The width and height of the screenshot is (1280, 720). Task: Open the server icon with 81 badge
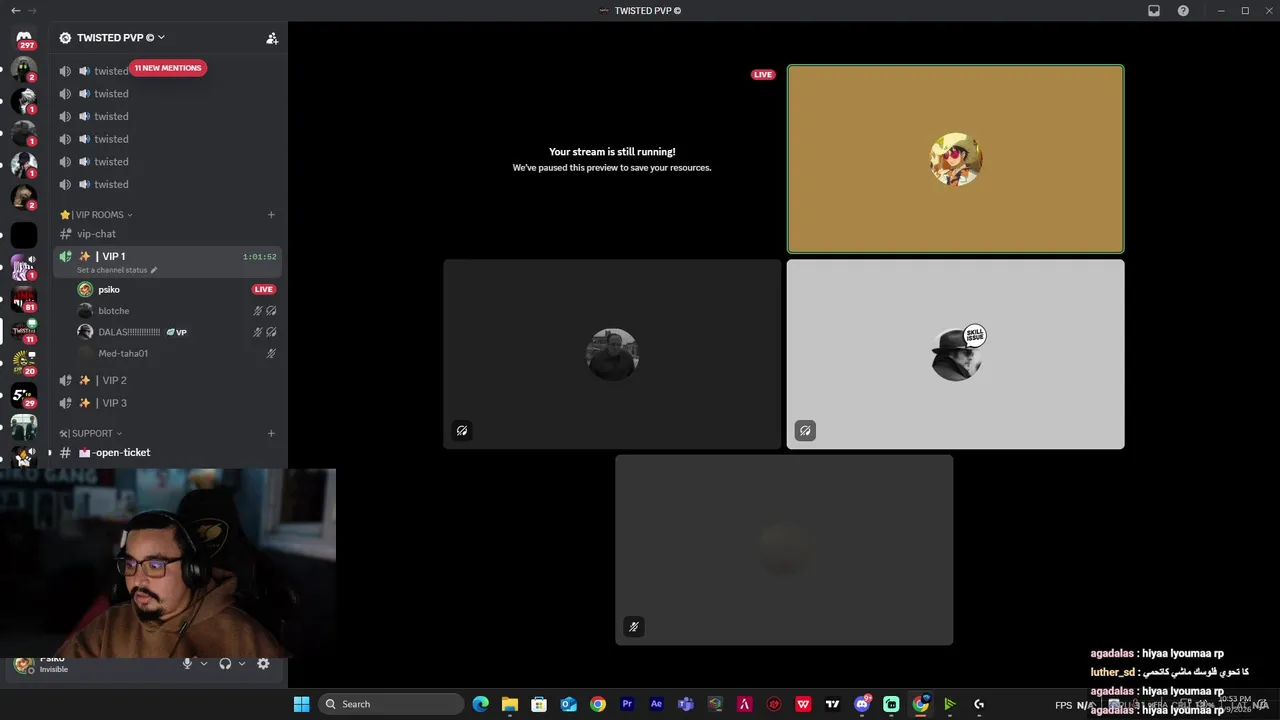(24, 299)
